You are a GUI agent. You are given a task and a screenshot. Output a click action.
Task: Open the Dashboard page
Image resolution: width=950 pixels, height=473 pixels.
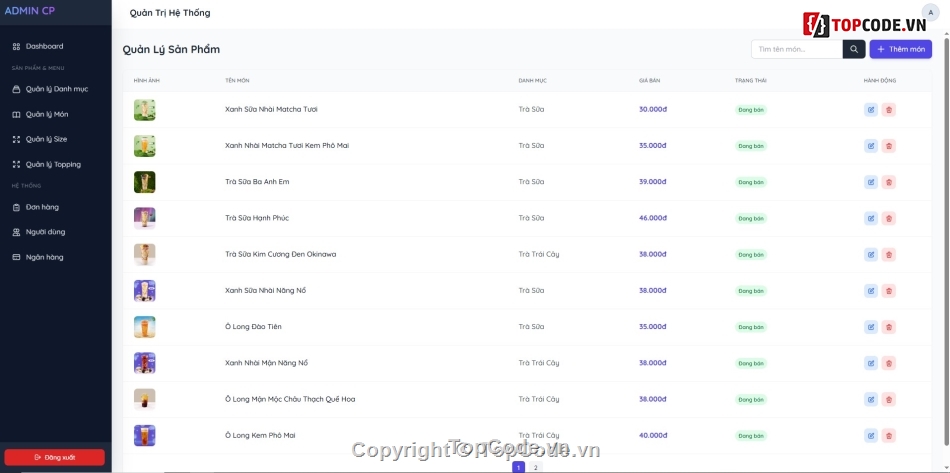pyautogui.click(x=44, y=46)
